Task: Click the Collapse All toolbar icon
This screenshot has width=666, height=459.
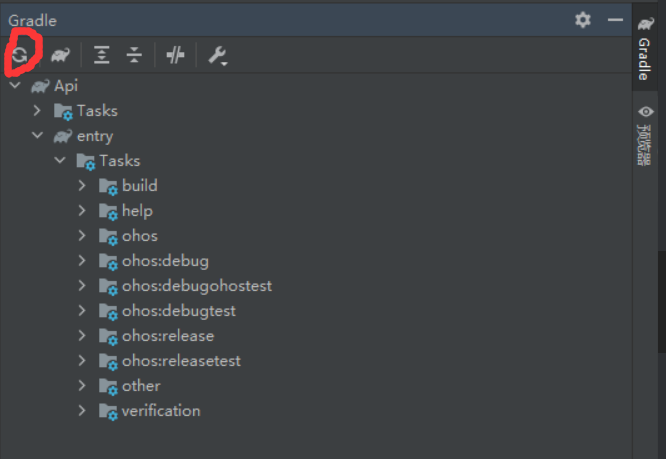Action: (x=134, y=56)
